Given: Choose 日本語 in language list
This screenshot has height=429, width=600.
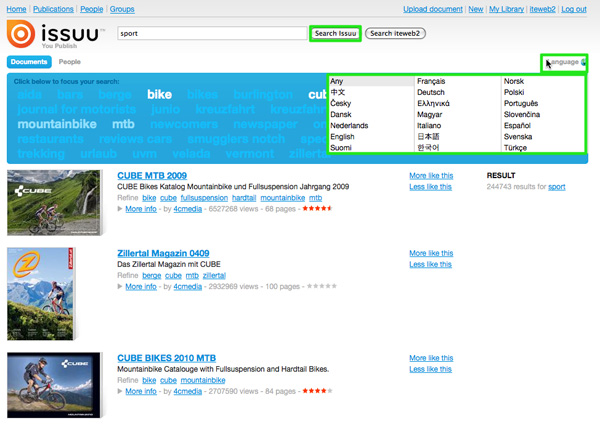Looking at the screenshot, I should tap(428, 137).
